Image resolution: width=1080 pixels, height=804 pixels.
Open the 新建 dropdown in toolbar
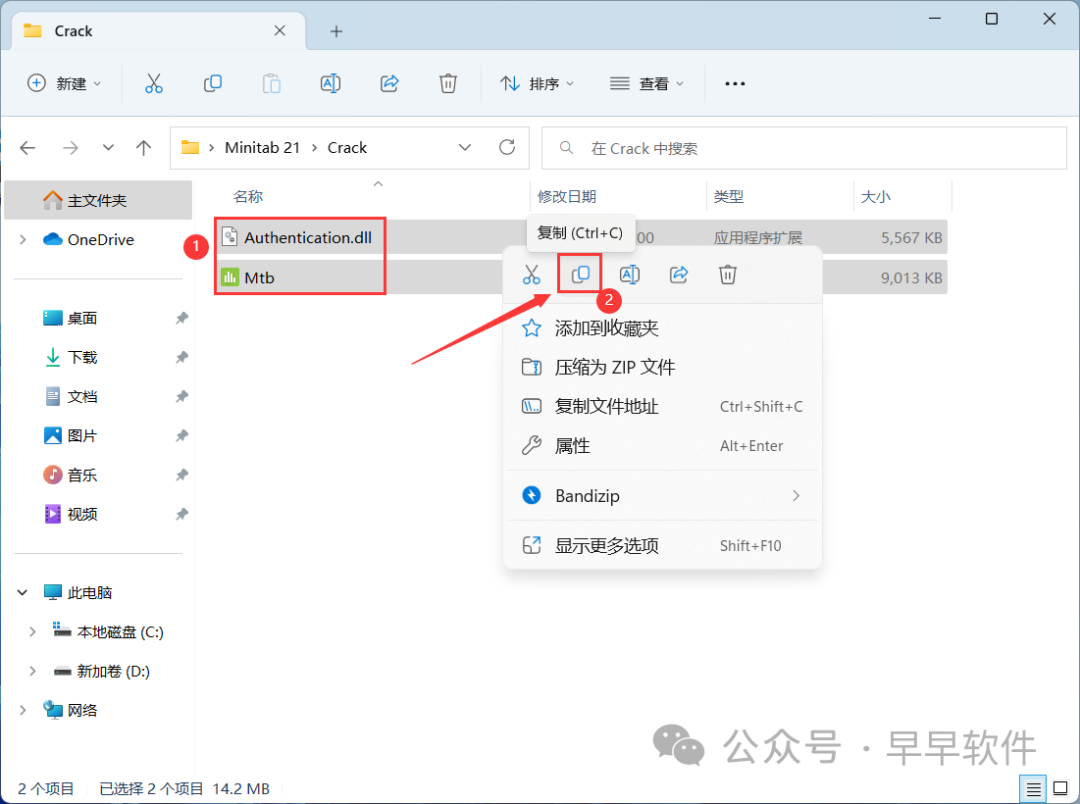click(x=65, y=84)
